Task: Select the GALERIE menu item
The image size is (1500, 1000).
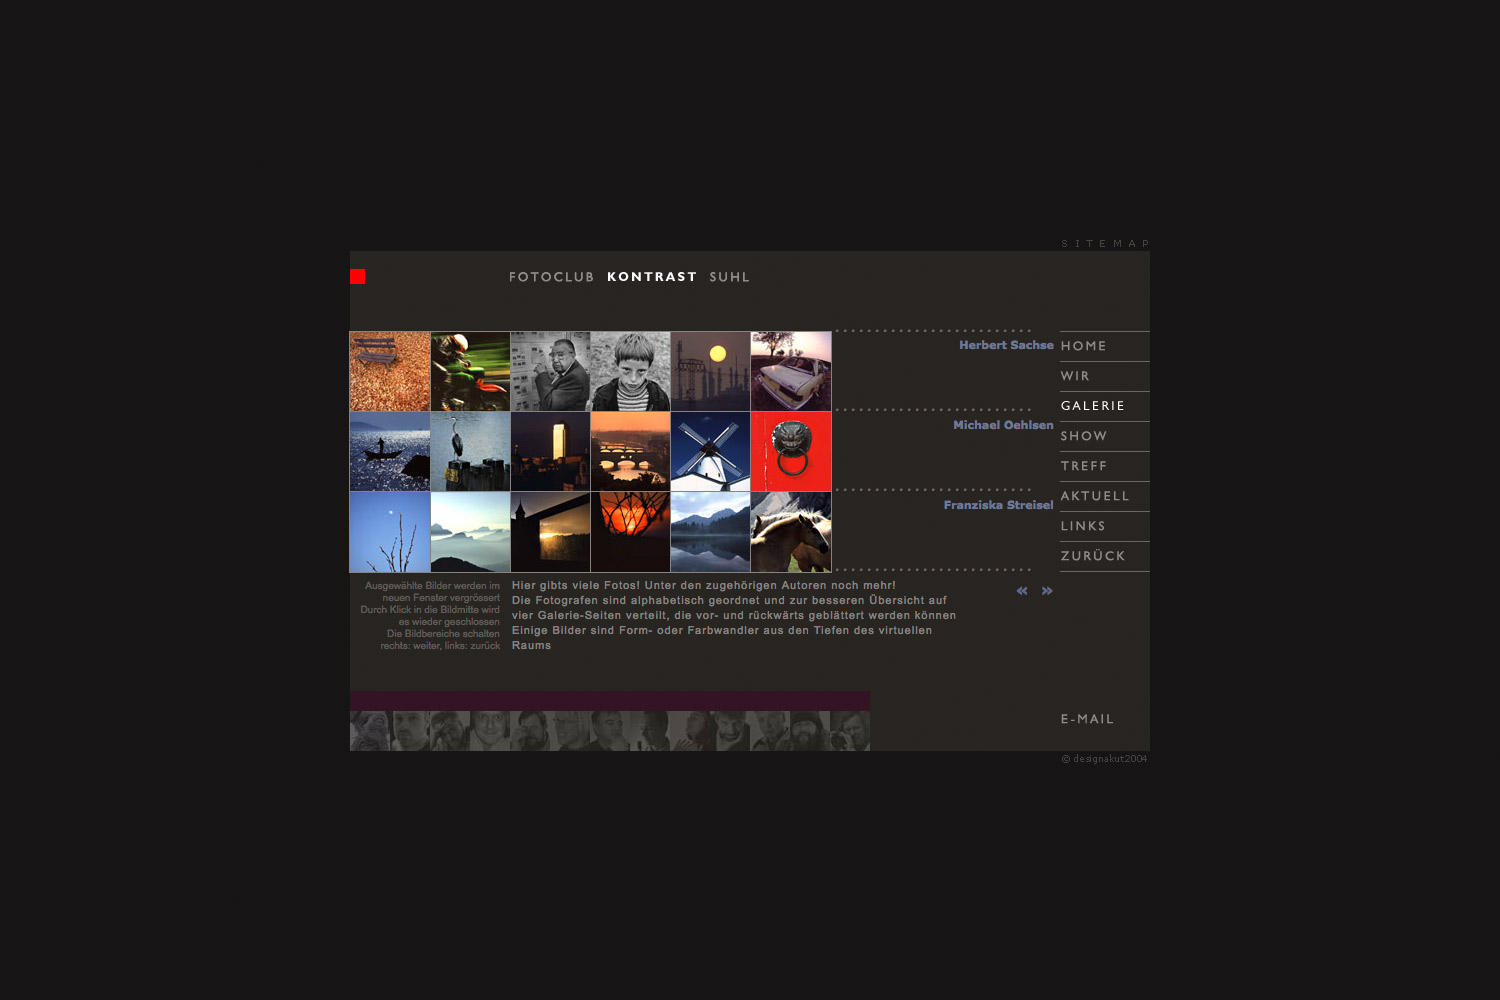Action: pyautogui.click(x=1093, y=406)
